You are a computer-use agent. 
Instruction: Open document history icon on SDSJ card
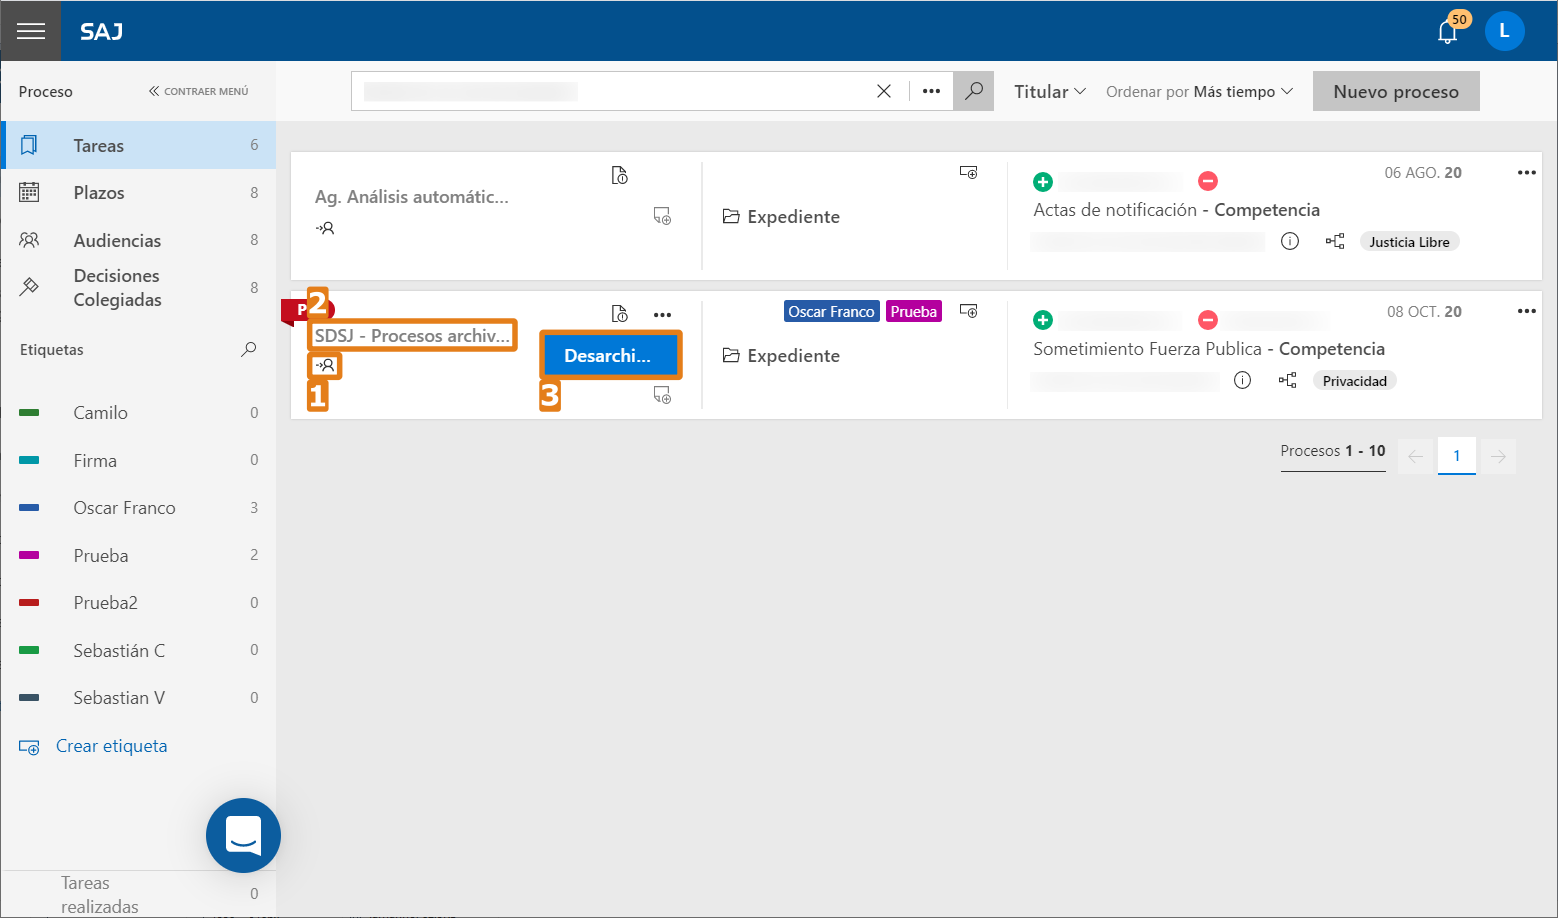pyautogui.click(x=620, y=314)
